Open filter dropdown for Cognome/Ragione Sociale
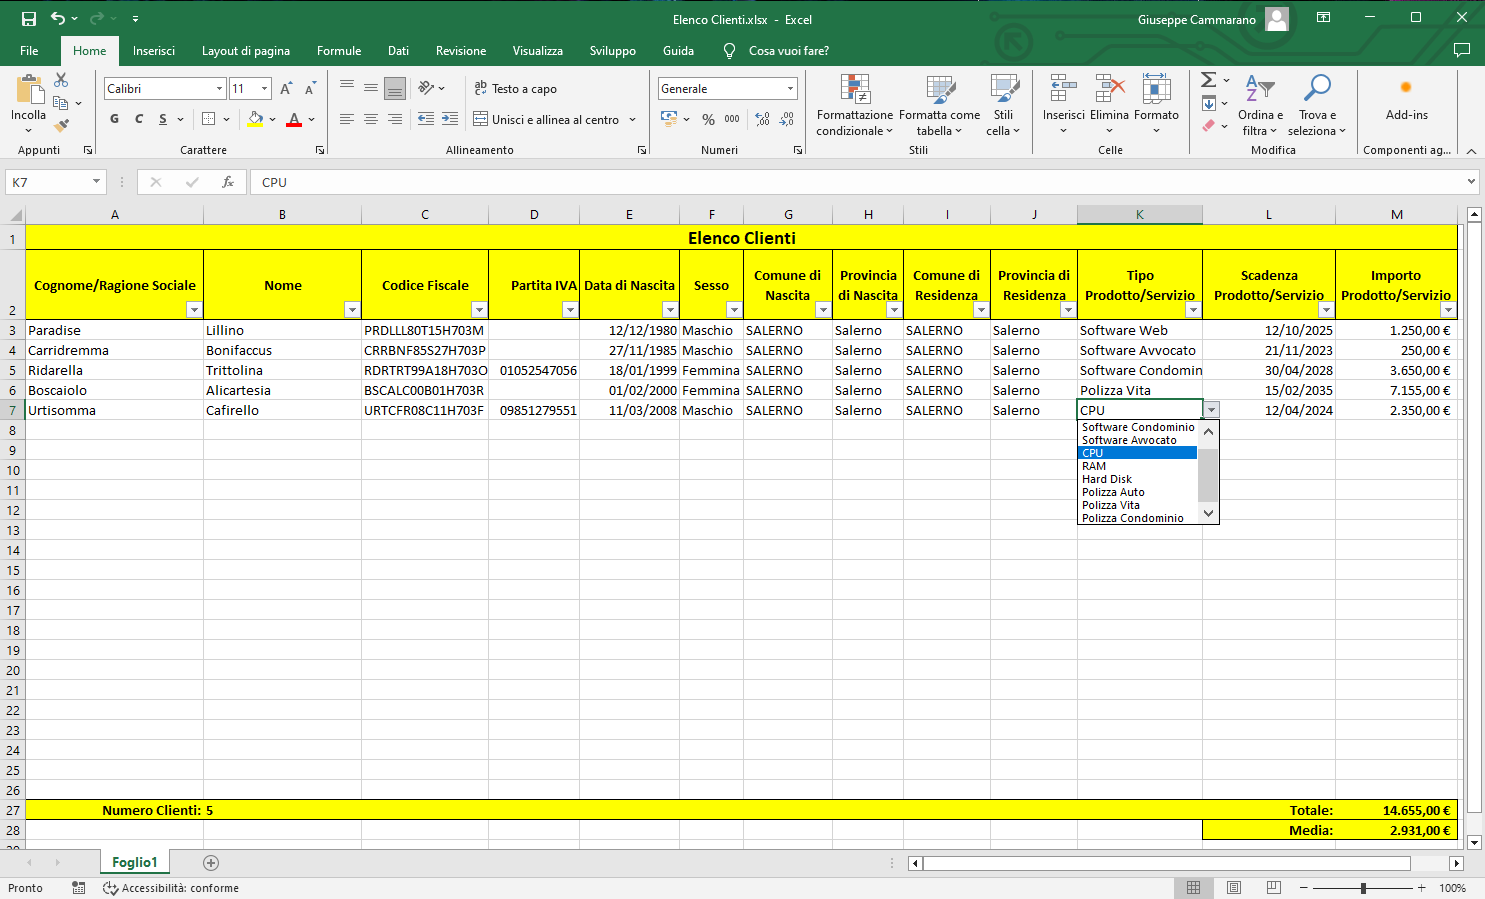The height and width of the screenshot is (899, 1485). point(194,310)
